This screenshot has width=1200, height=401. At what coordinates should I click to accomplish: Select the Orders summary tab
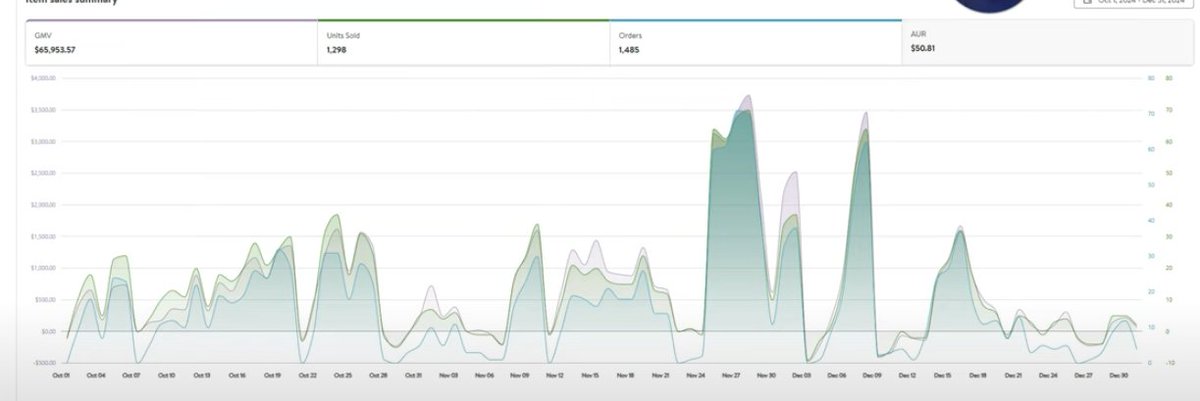click(x=756, y=42)
